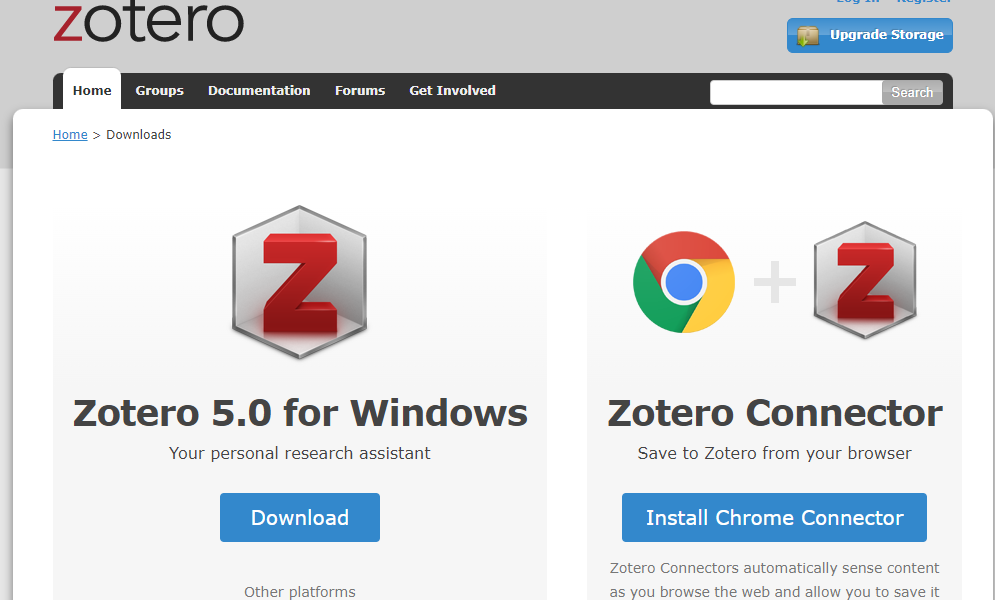The width and height of the screenshot is (995, 600).
Task: Click the Downloads breadcrumb text
Action: pos(138,134)
